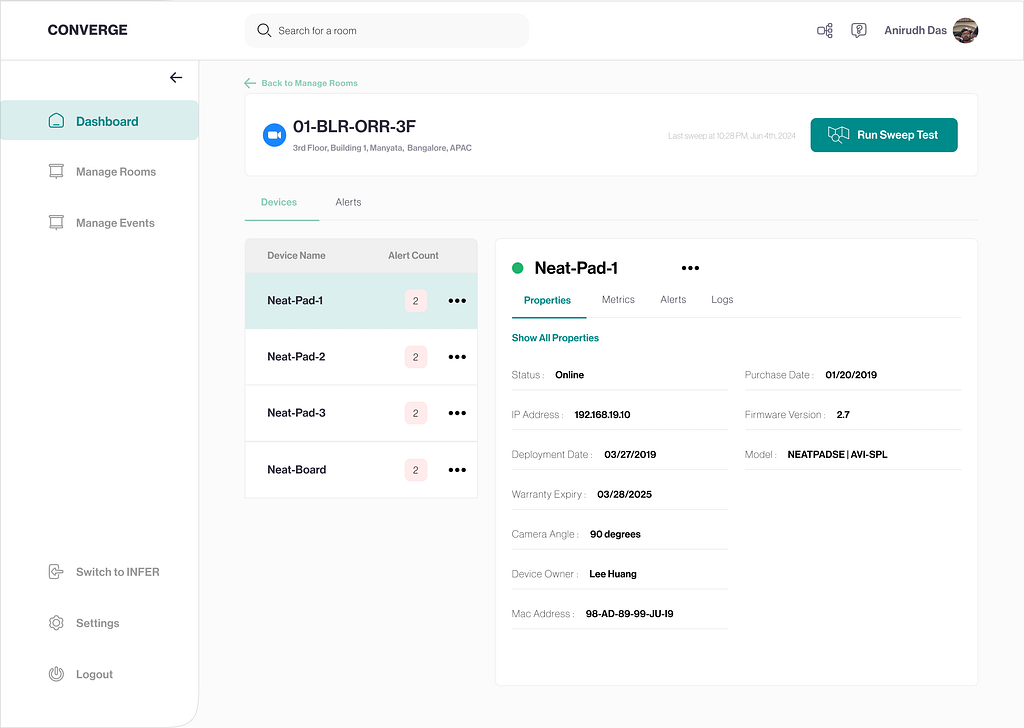
Task: Click the alert count badge for Neat-Pad-2
Action: tap(415, 357)
